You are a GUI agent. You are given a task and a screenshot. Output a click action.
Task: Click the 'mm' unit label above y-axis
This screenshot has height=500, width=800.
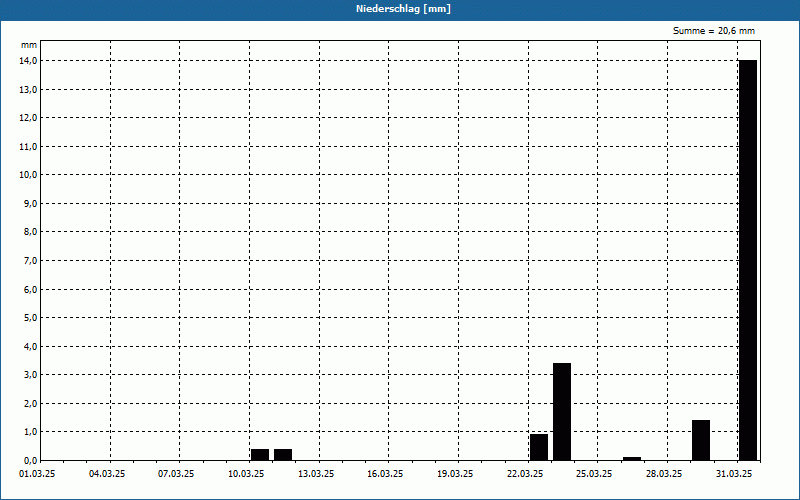[29, 45]
